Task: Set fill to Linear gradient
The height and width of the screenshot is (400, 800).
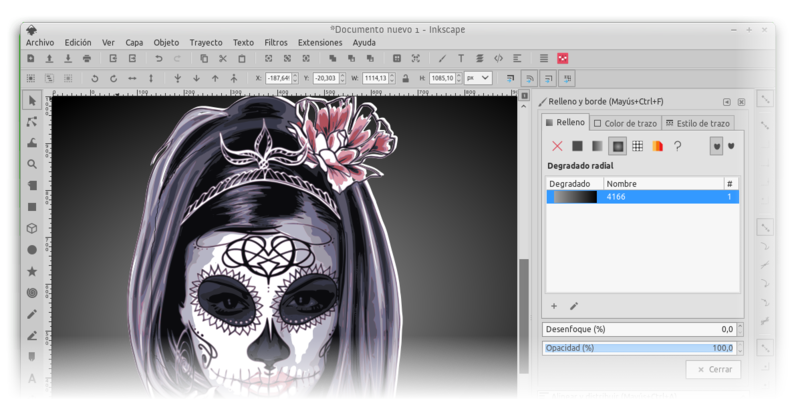Action: point(597,146)
